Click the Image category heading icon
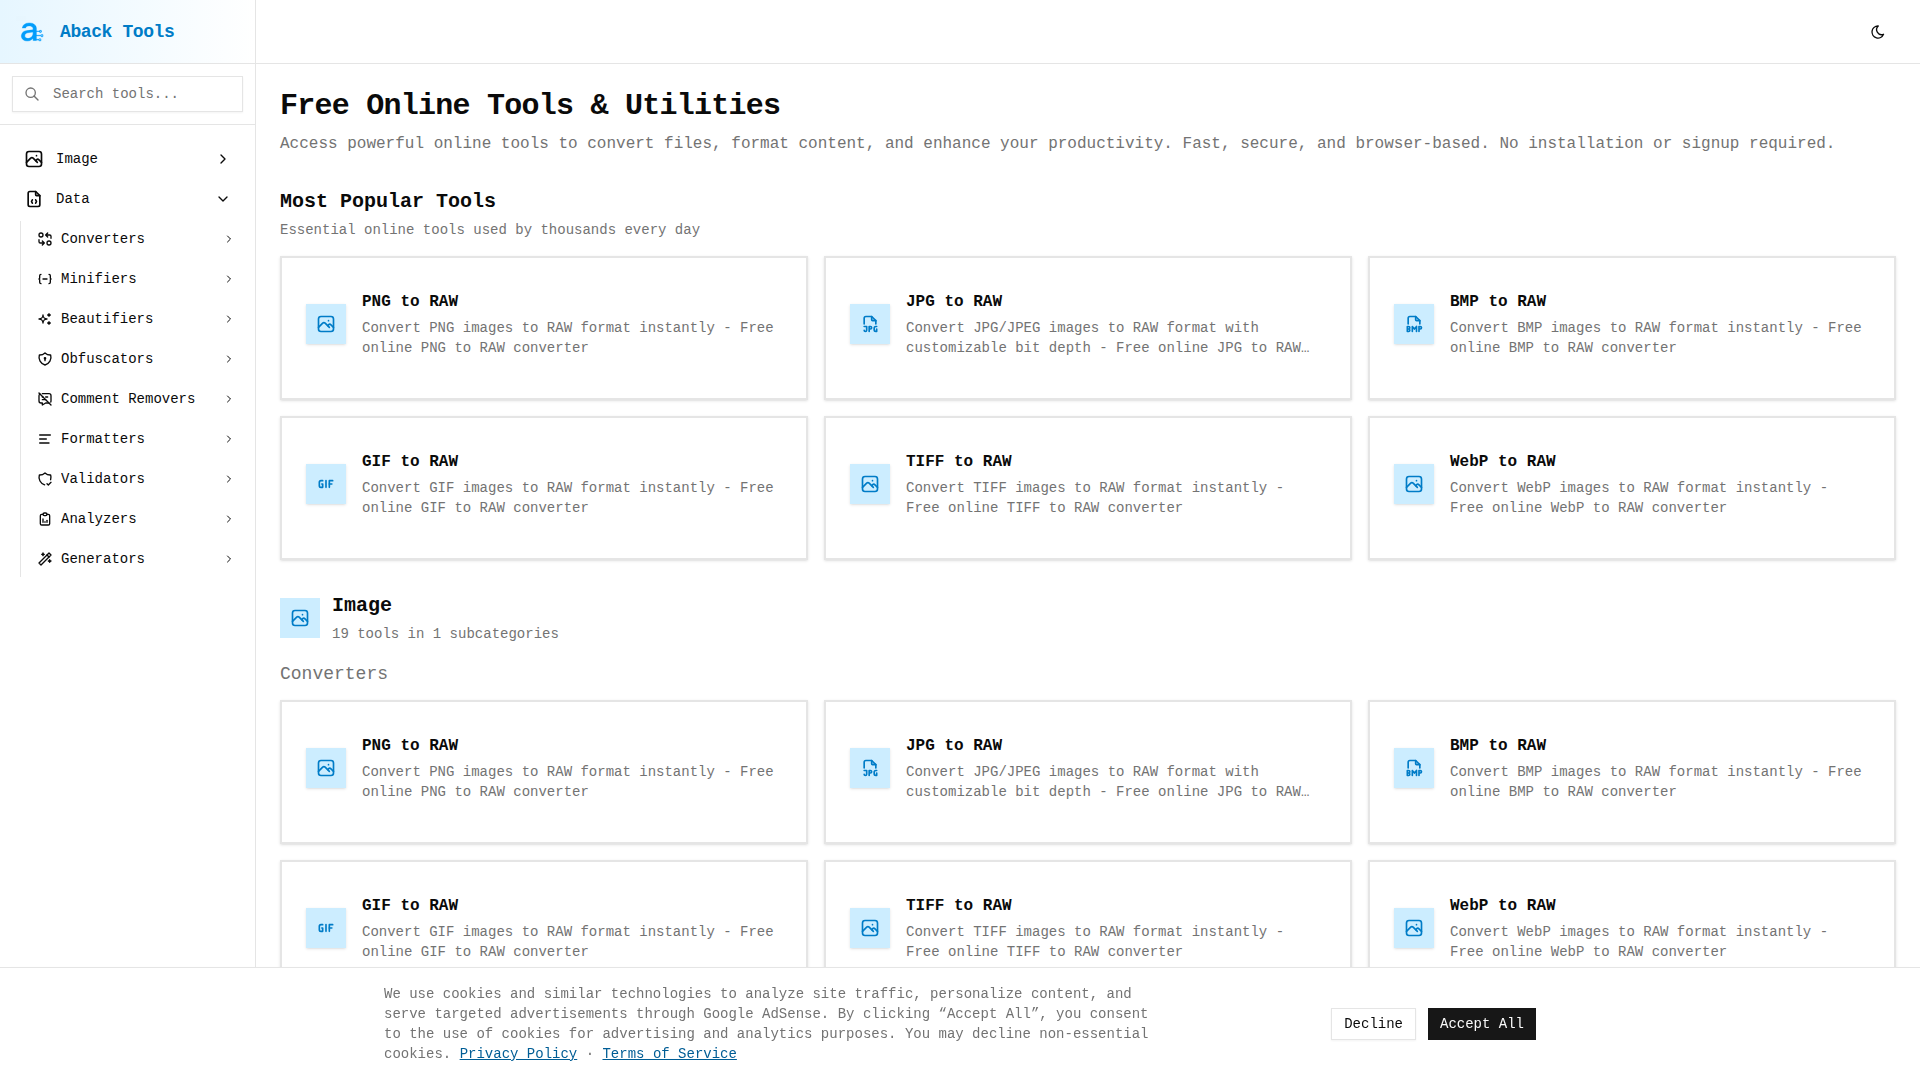The image size is (1920, 1080). 300,618
